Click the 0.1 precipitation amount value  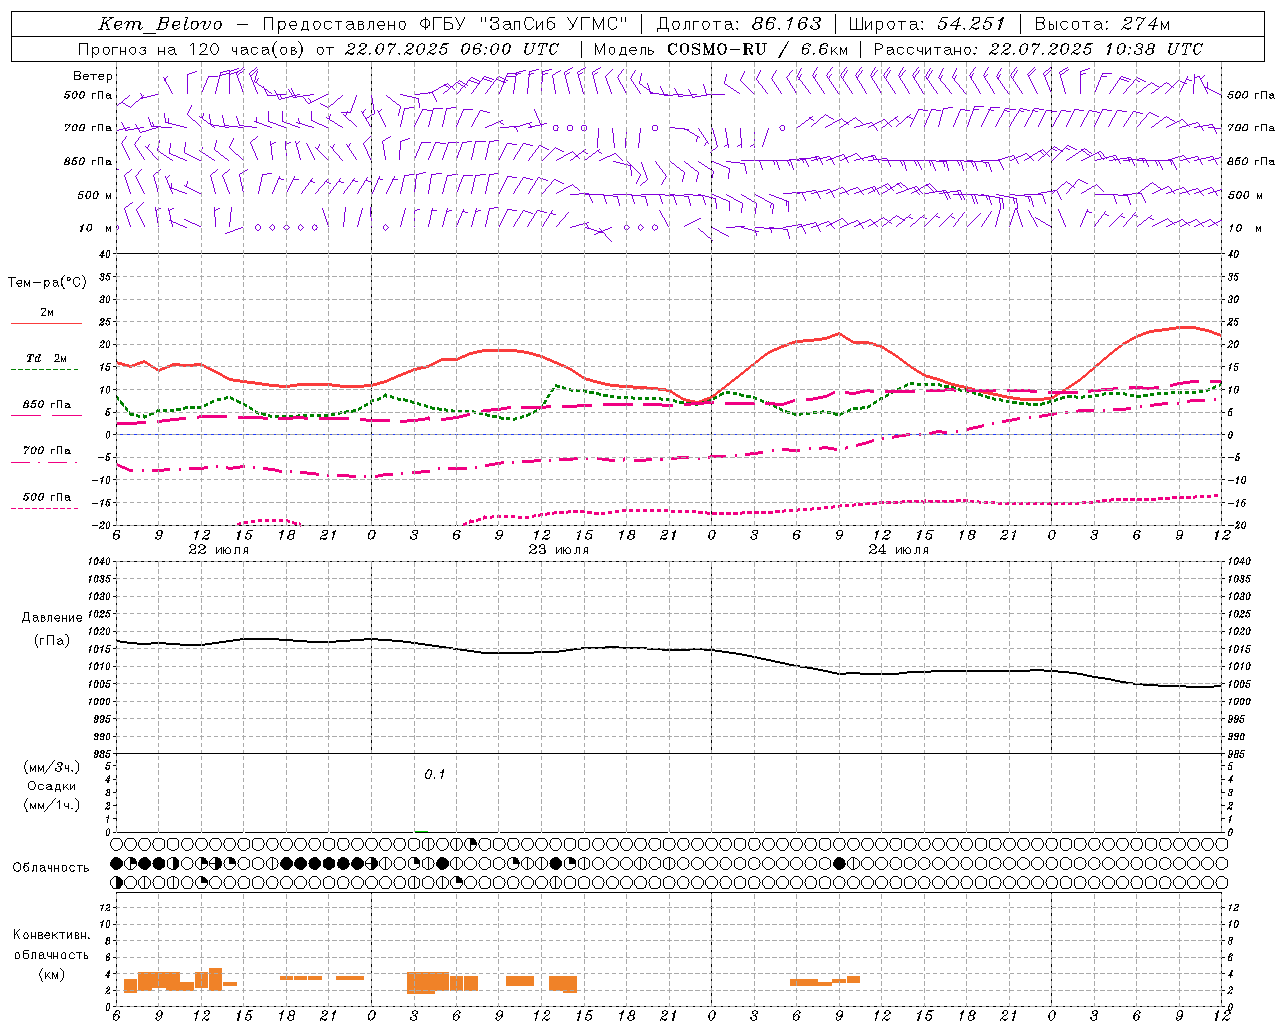(435, 775)
